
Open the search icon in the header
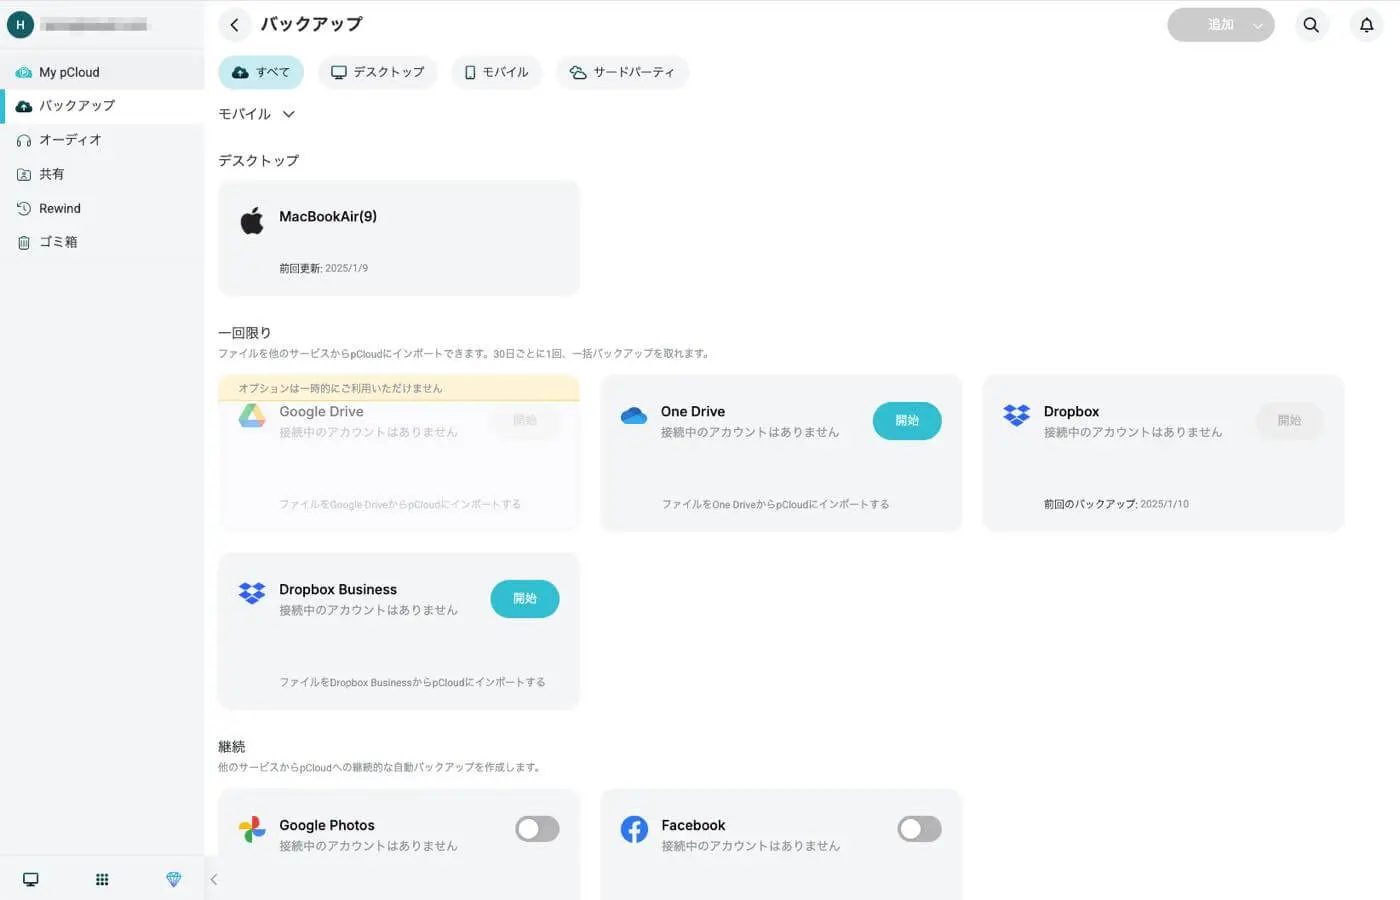point(1311,25)
